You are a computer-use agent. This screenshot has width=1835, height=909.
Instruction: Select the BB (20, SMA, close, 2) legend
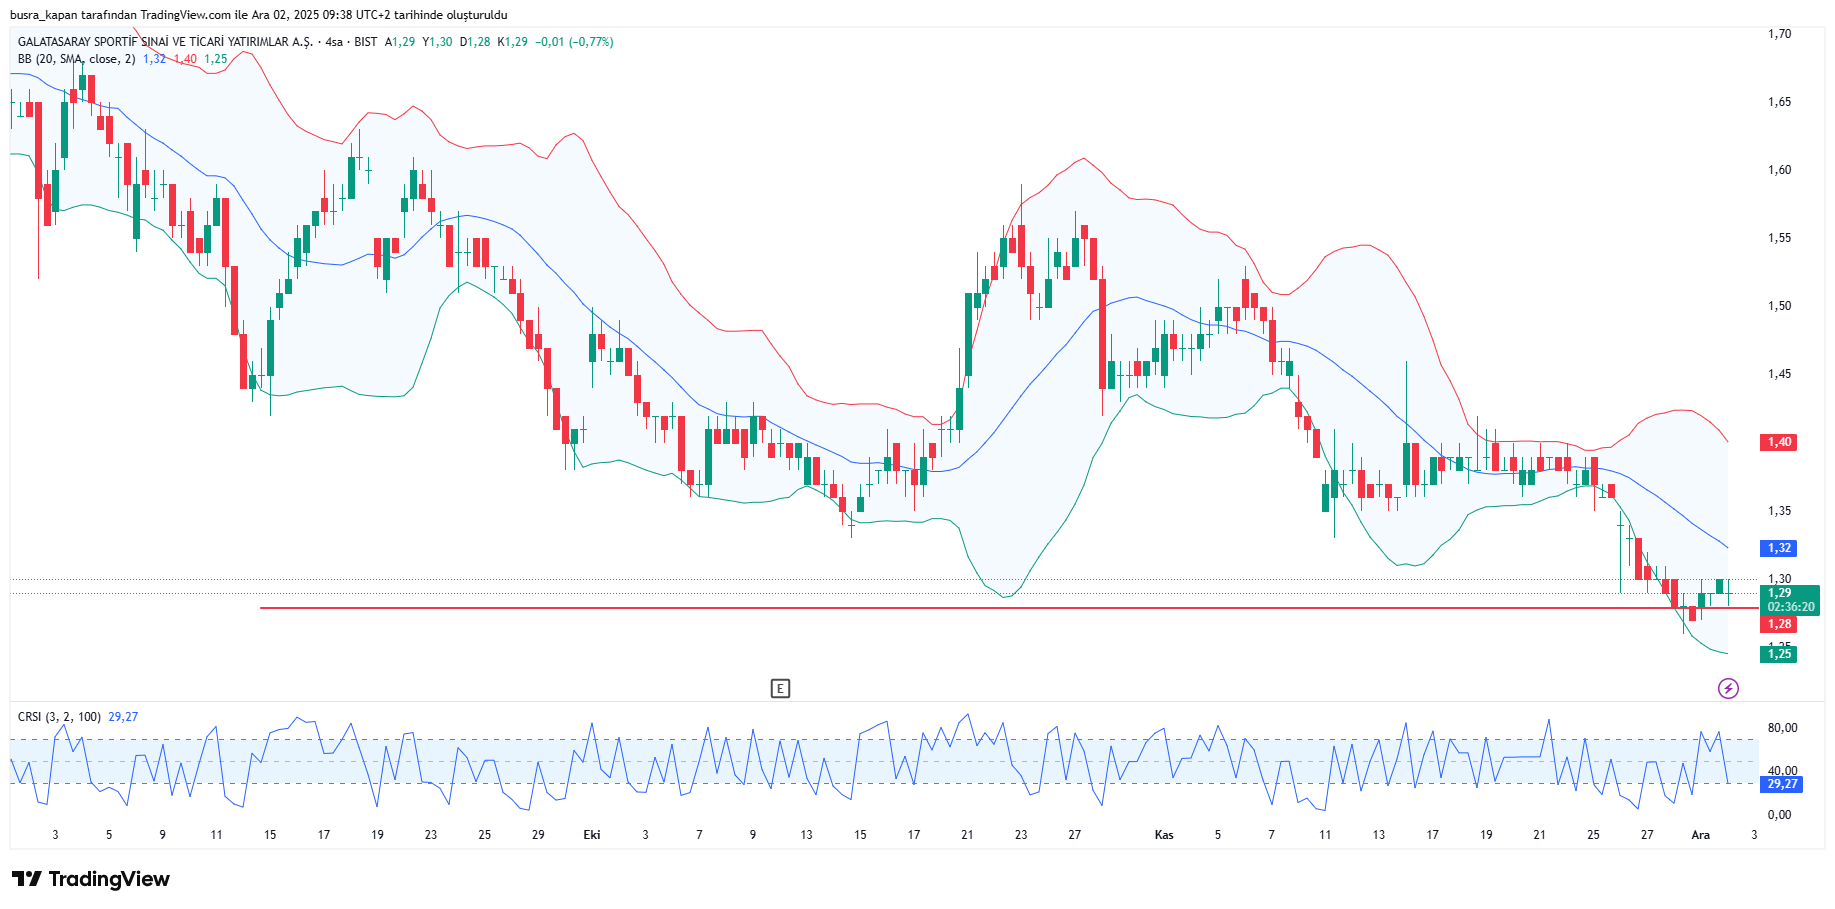(76, 59)
